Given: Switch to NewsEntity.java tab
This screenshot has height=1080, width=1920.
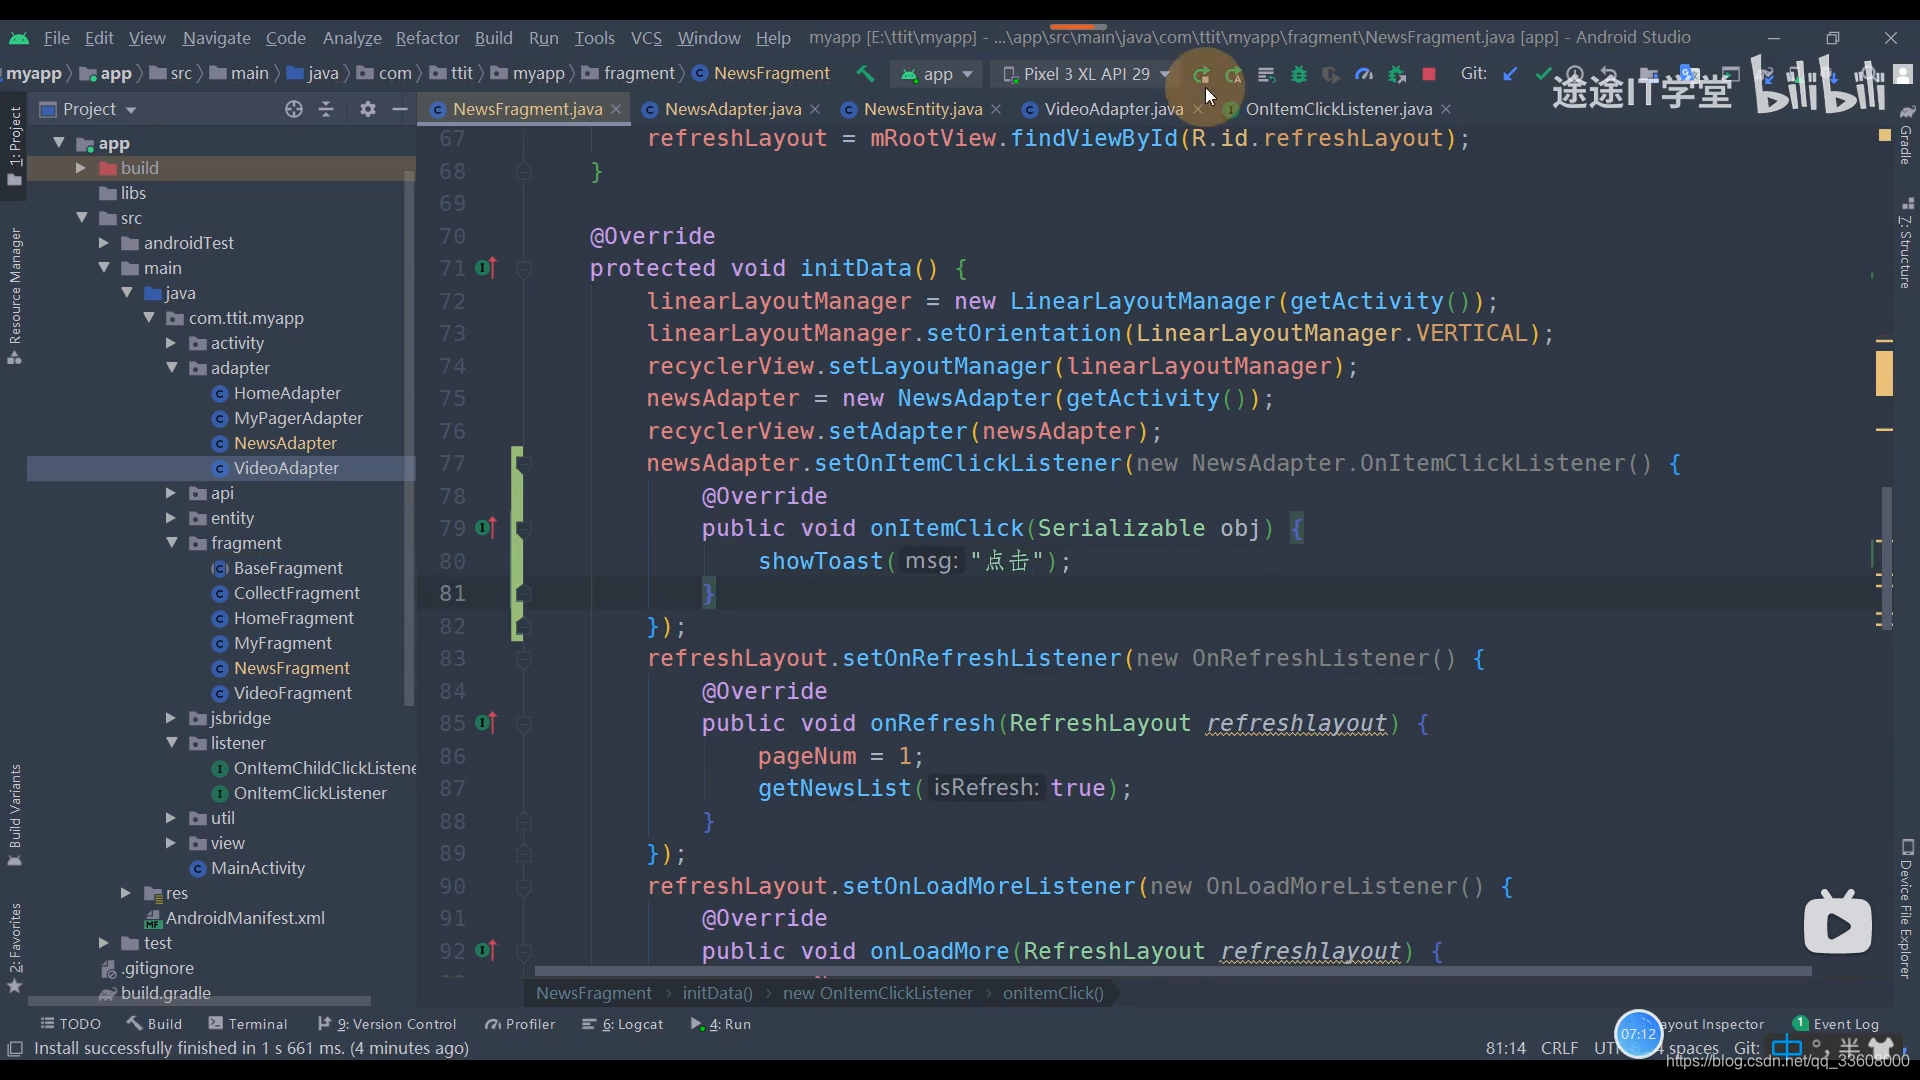Looking at the screenshot, I should 922,109.
